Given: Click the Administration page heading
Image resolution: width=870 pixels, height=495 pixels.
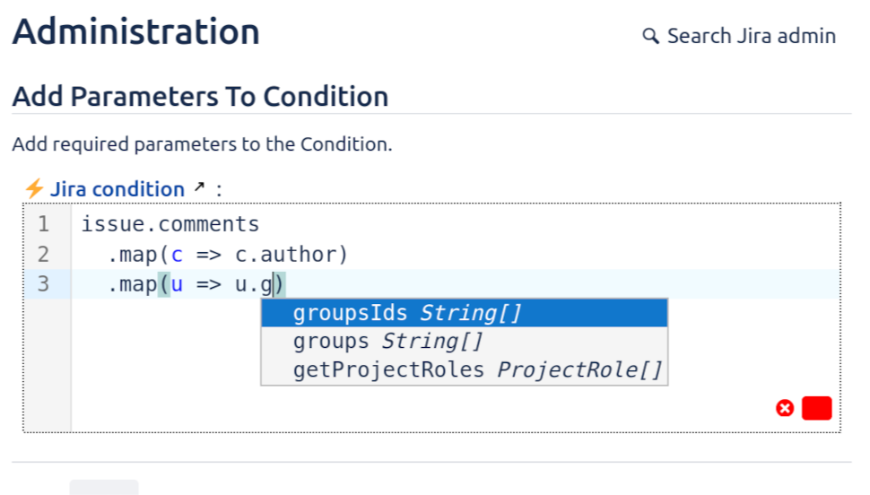Looking at the screenshot, I should coord(136,32).
